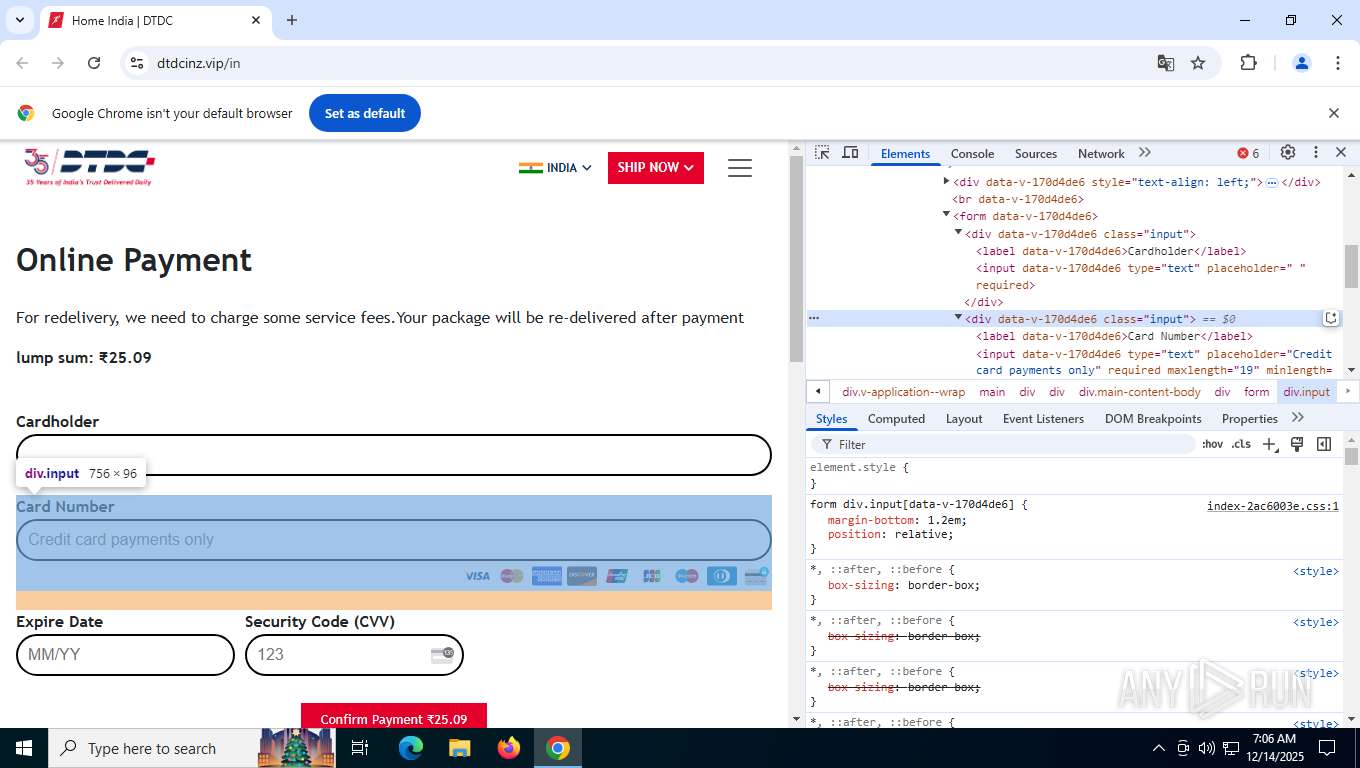Click the red error count badge
This screenshot has height=768, width=1360.
(x=1248, y=153)
